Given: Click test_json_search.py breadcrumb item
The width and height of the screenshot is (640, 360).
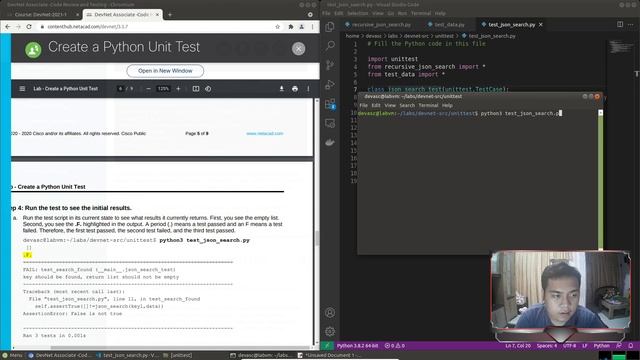Looking at the screenshot, I should 492,36.
